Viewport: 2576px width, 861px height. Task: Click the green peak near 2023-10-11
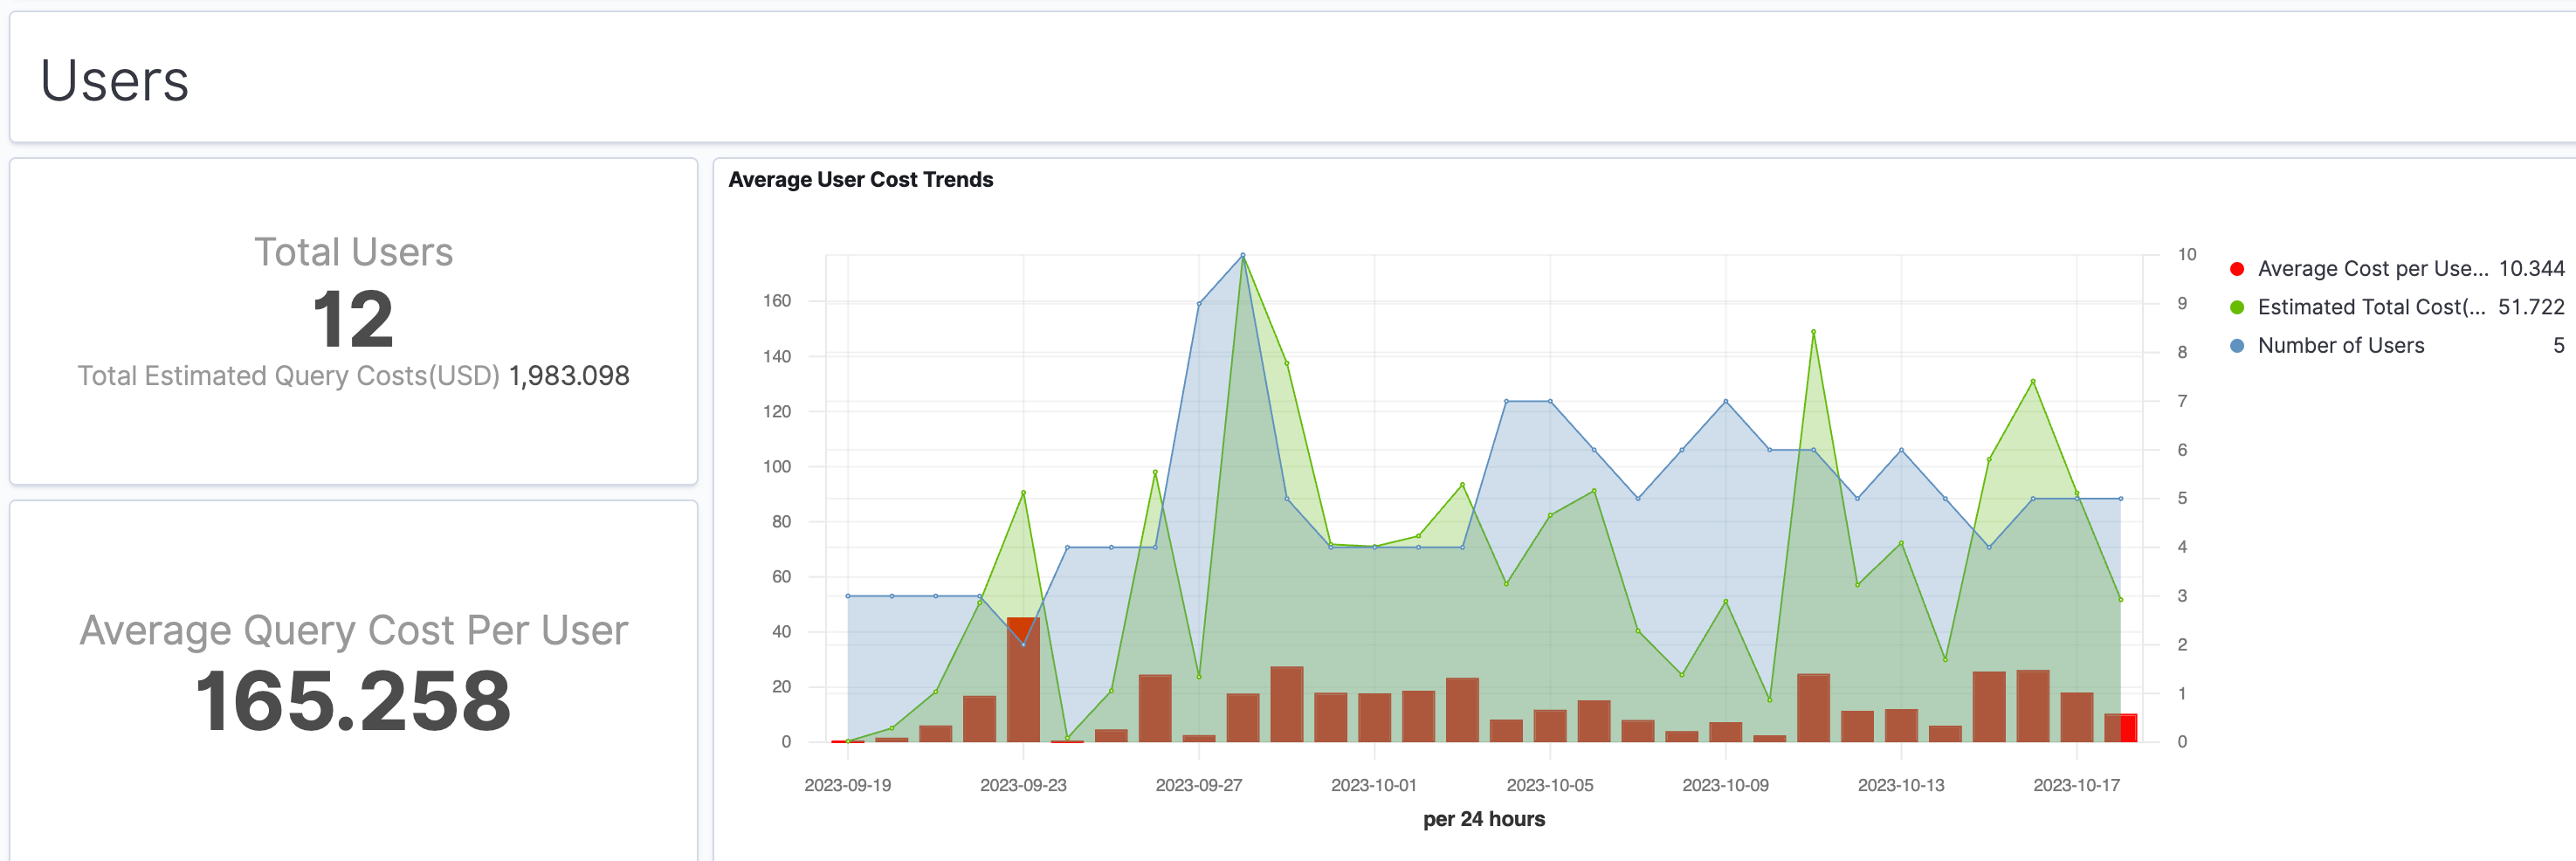coord(1814,330)
